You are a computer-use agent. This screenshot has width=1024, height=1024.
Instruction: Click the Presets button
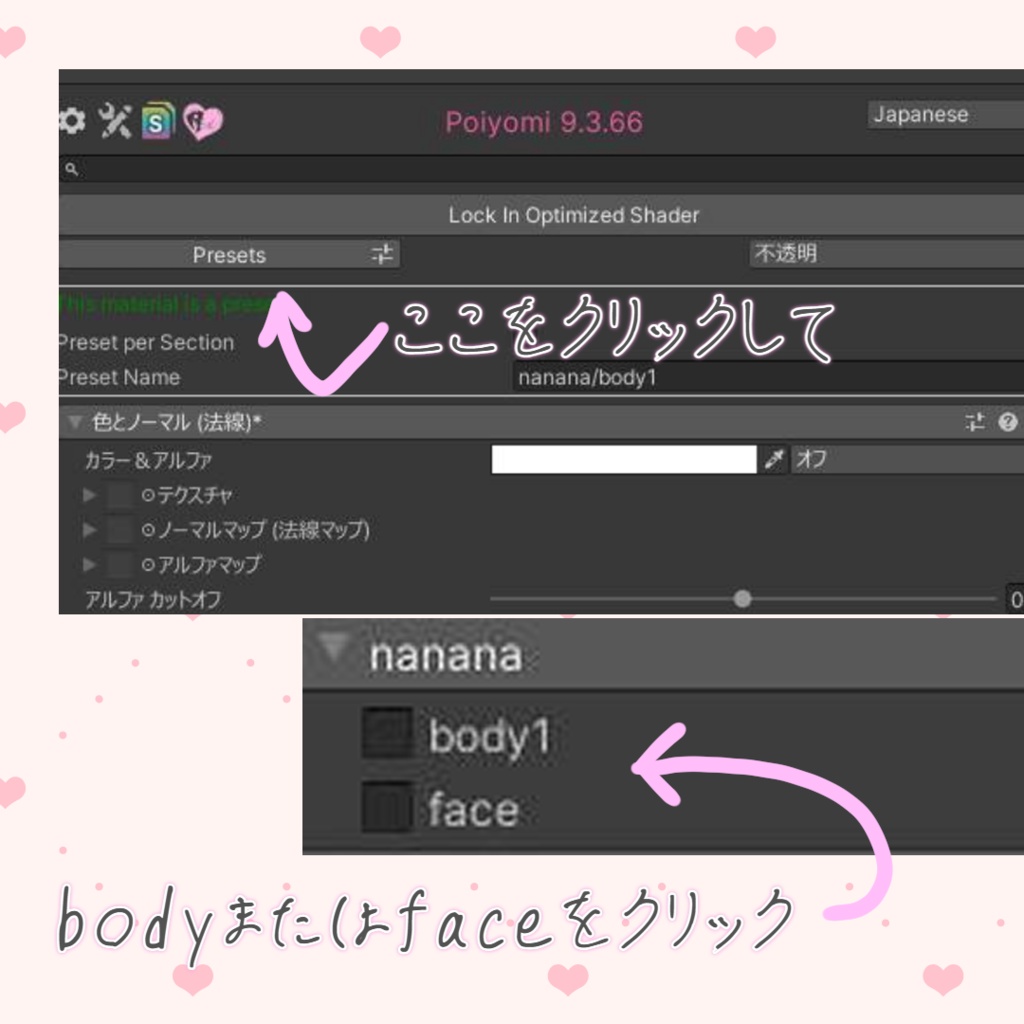pos(229,254)
